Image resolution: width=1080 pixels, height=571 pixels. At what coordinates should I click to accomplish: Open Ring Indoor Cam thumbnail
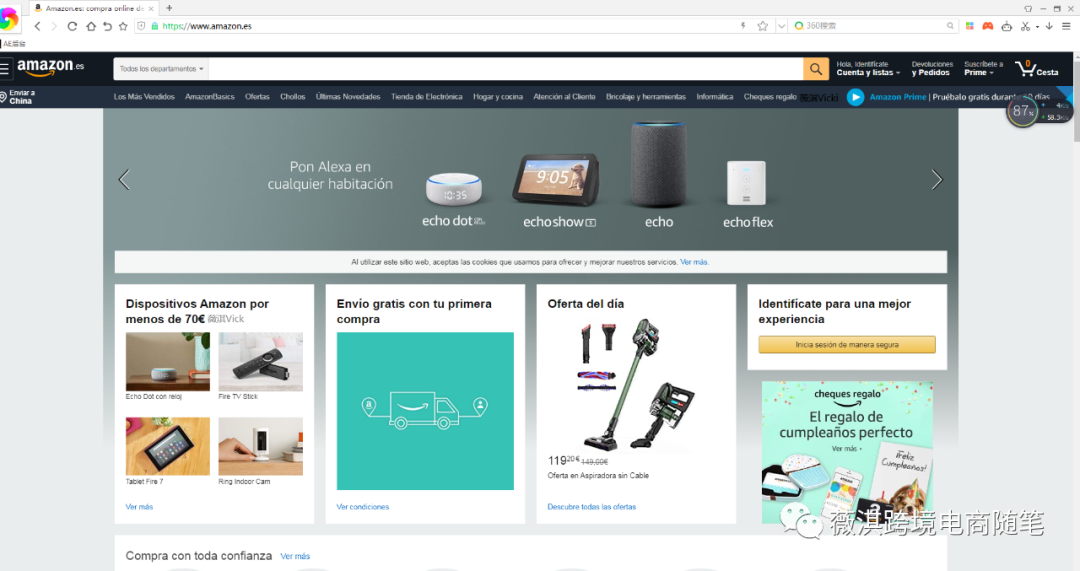pos(260,446)
